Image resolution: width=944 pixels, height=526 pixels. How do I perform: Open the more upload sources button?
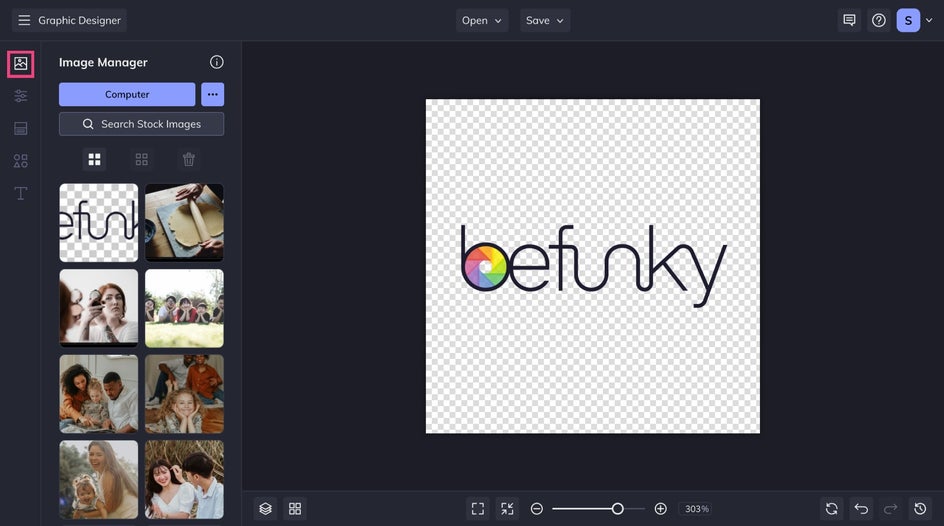pos(213,94)
